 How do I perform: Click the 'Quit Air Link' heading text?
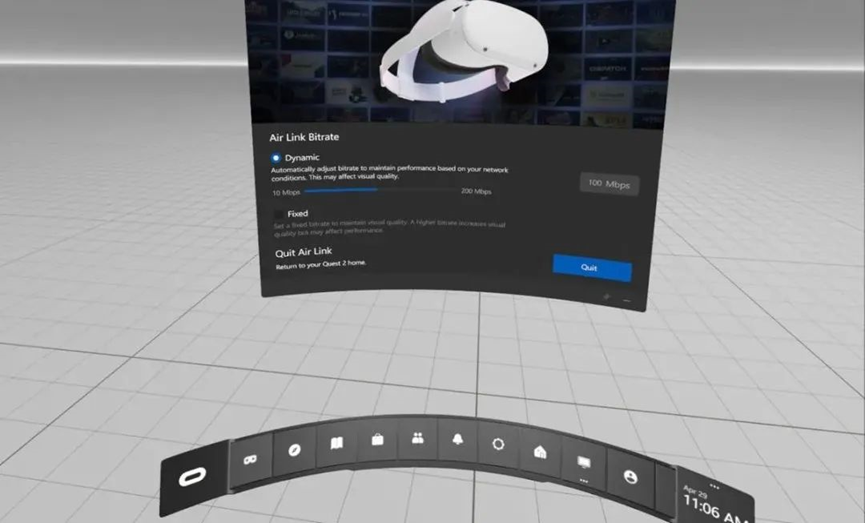303,252
